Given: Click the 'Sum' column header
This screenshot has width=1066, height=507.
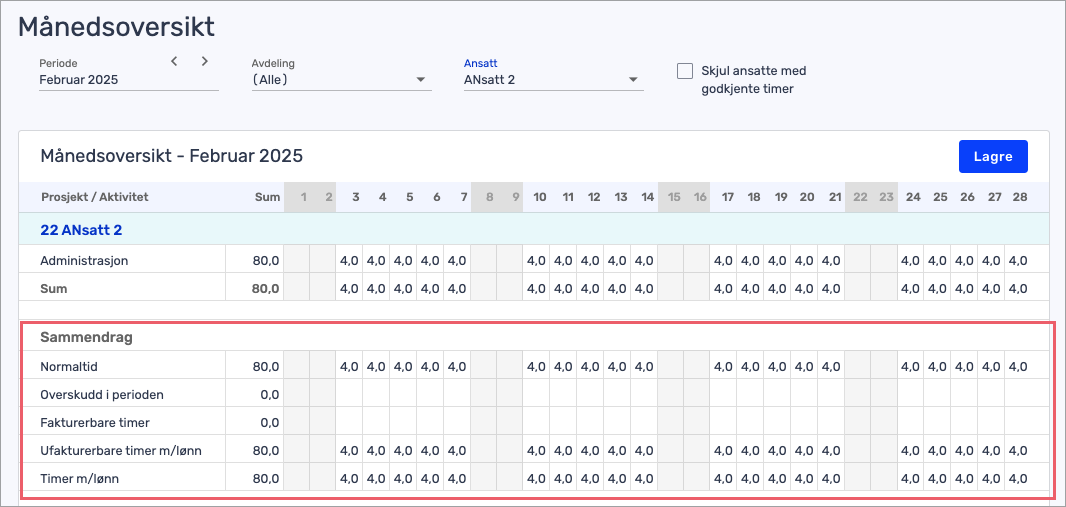Looking at the screenshot, I should tap(267, 197).
